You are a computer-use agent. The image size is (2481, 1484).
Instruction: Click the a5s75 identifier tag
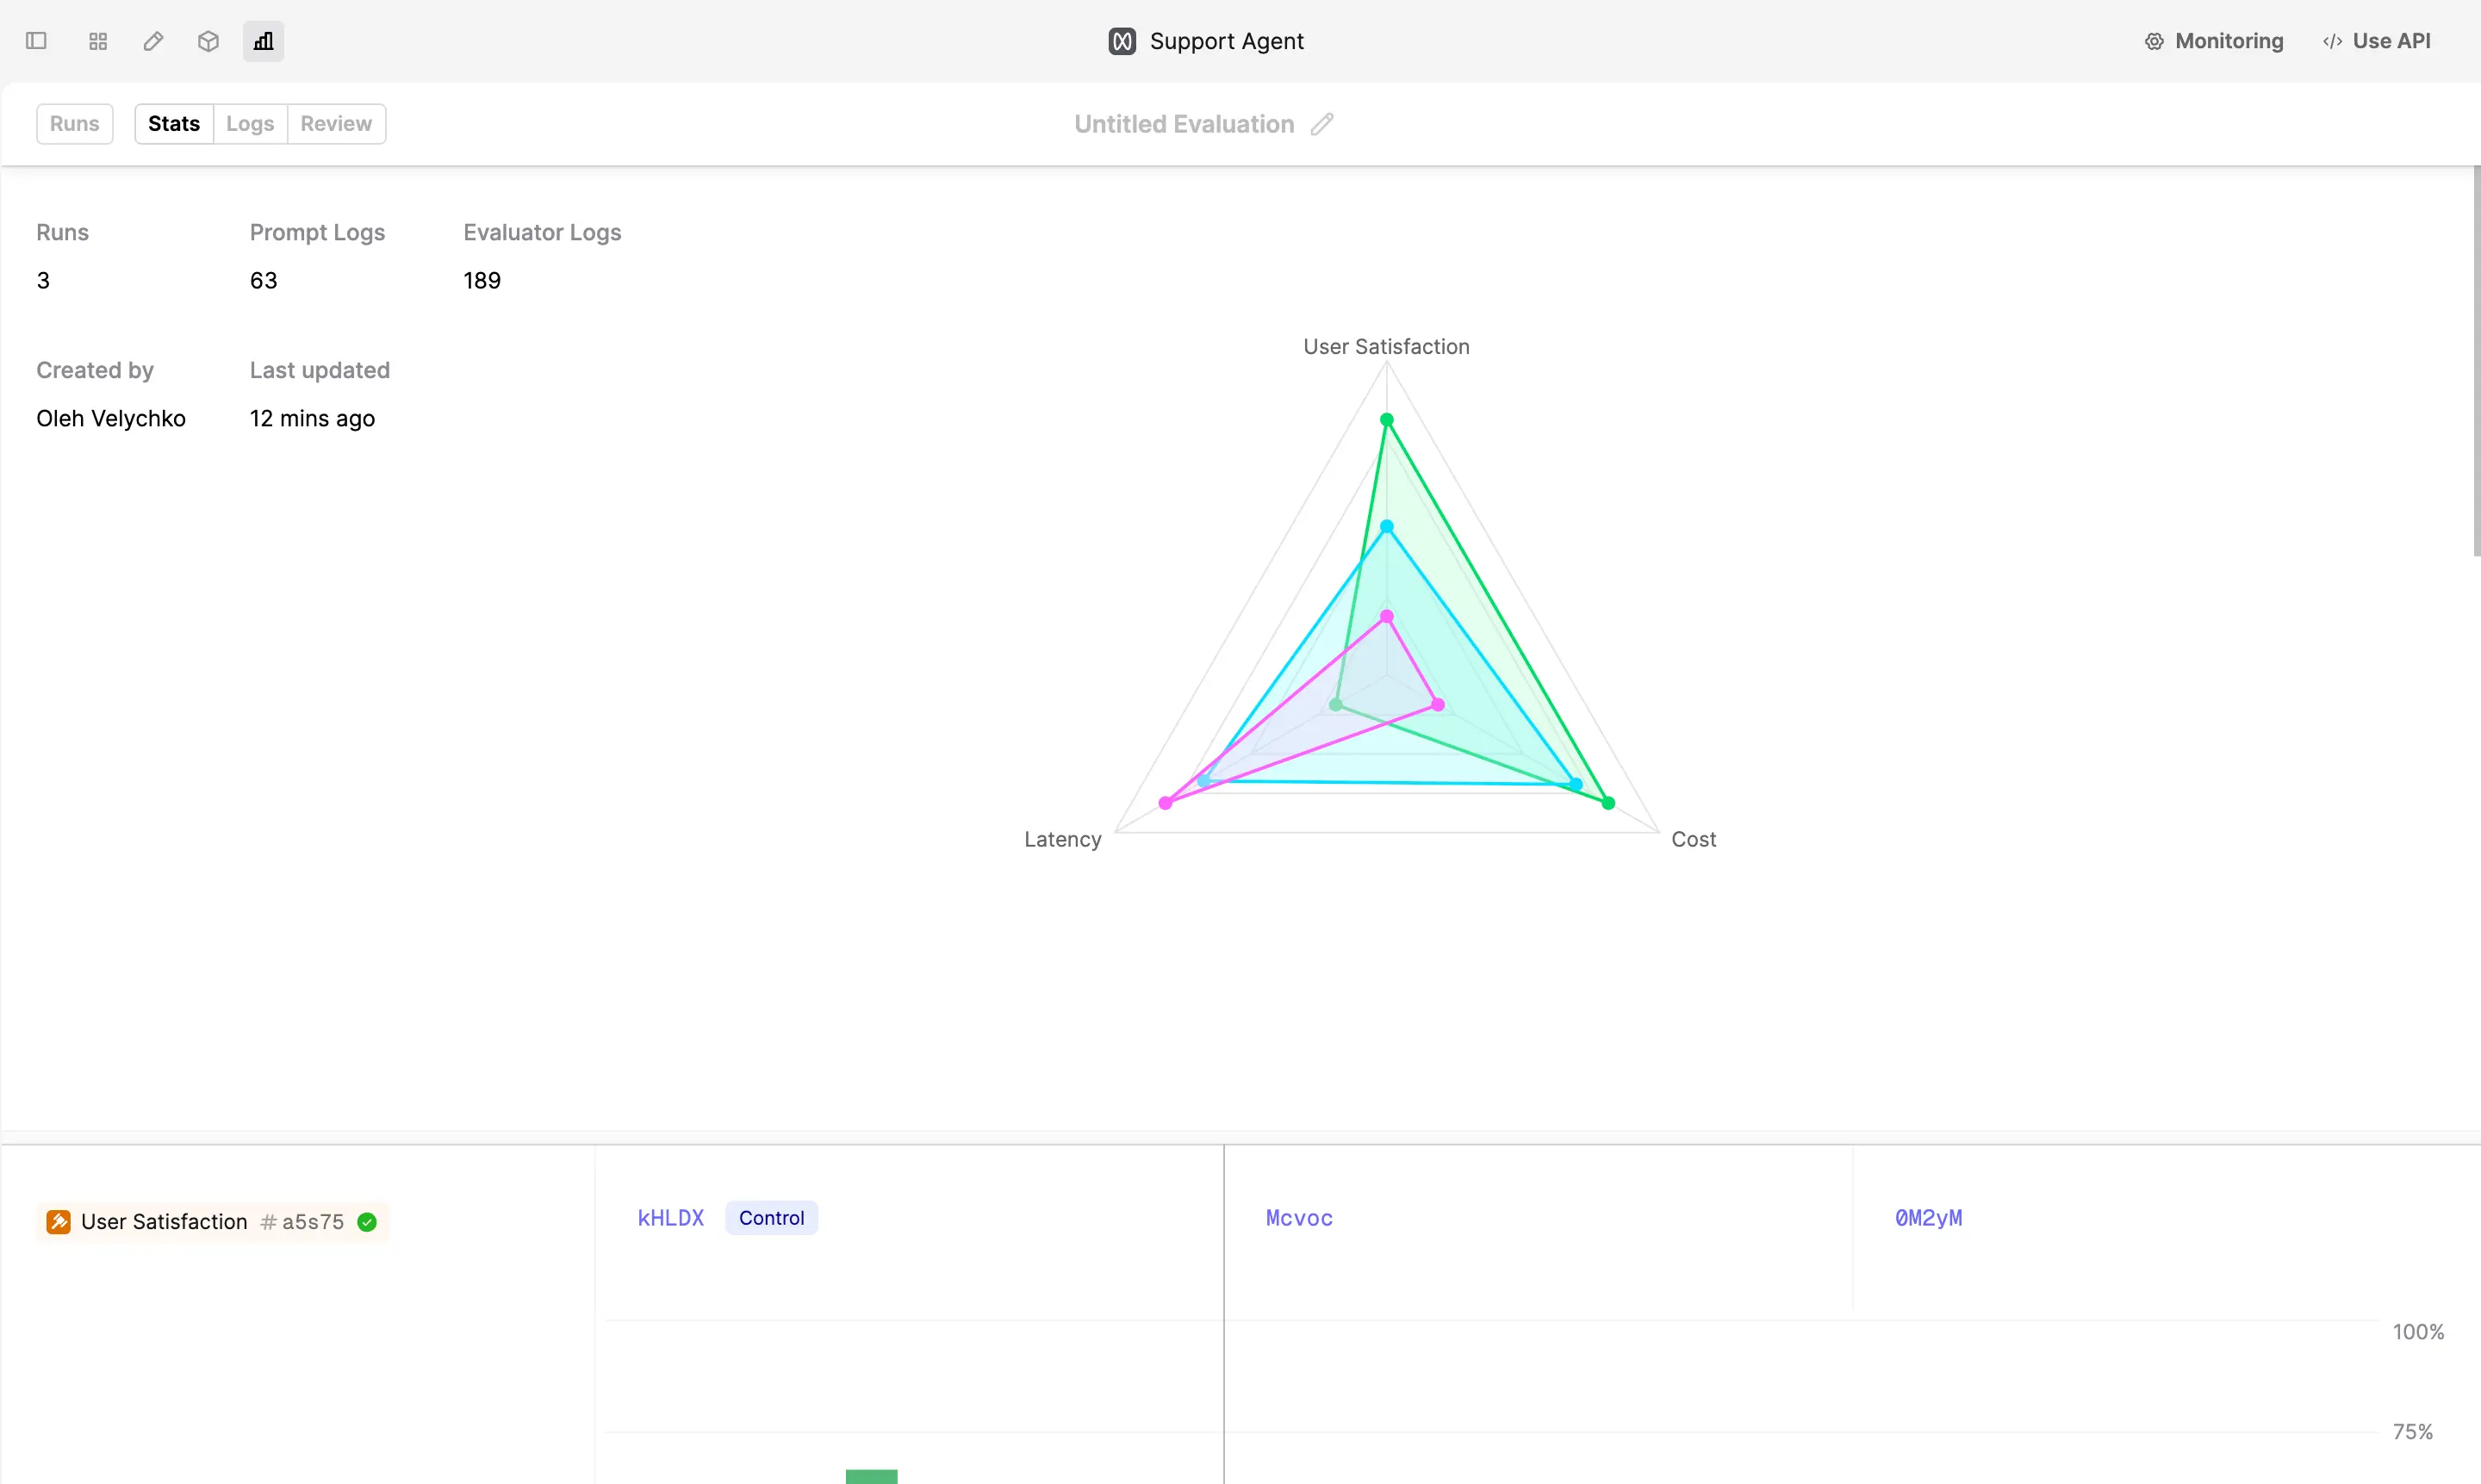pyautogui.click(x=302, y=1221)
